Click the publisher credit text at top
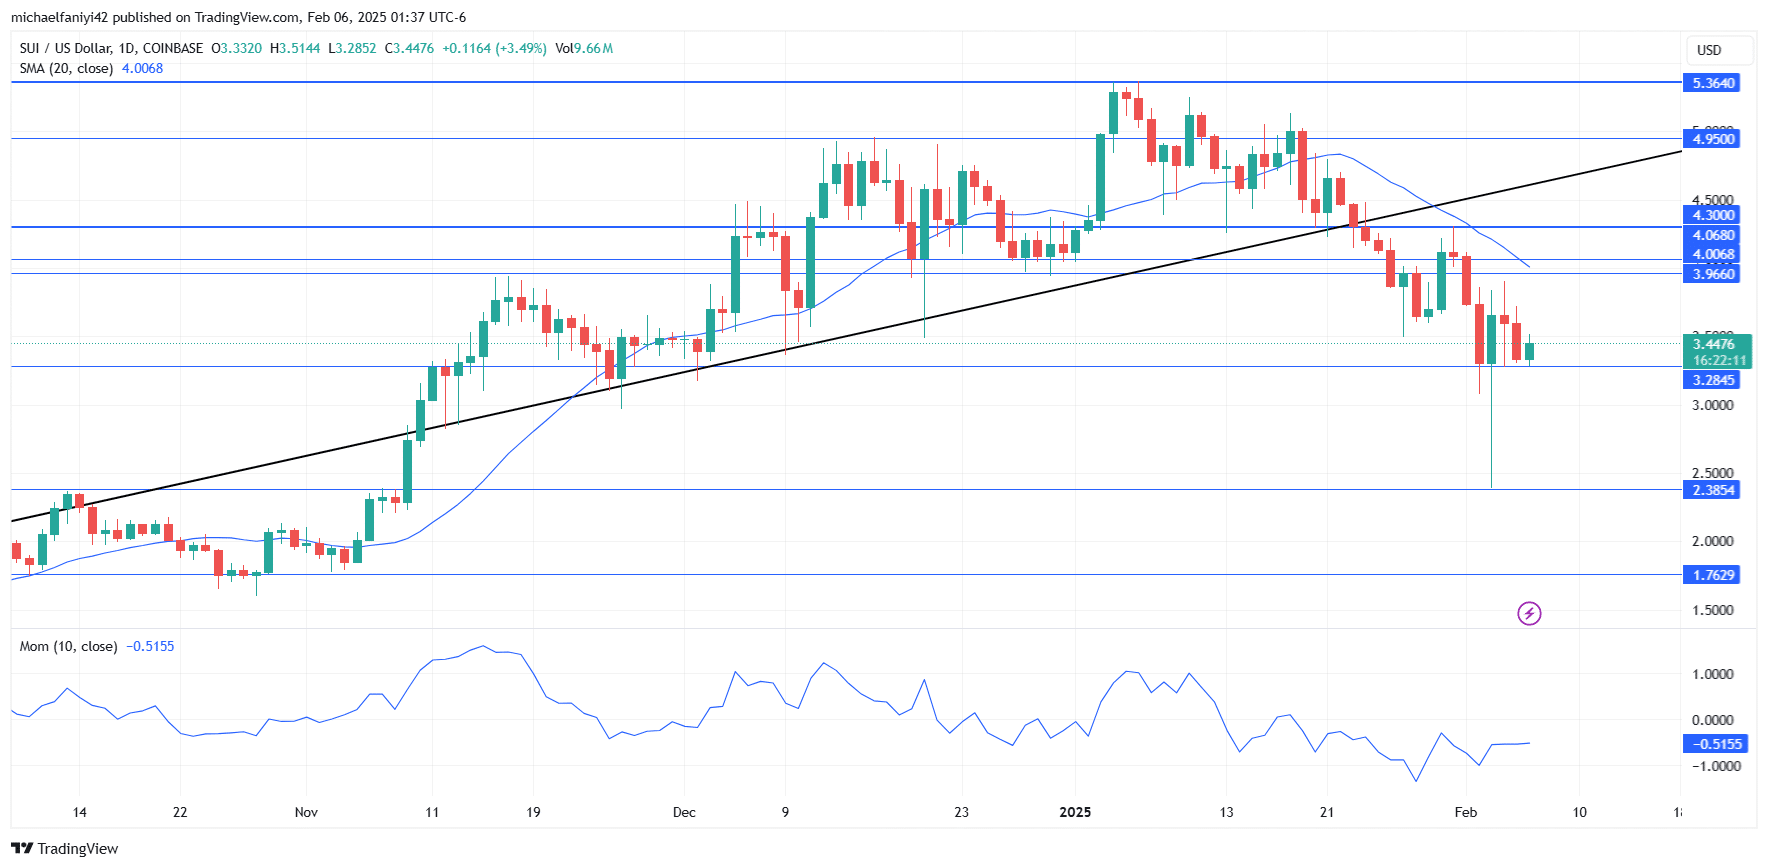Screen dimensions: 1768x868 (238, 17)
